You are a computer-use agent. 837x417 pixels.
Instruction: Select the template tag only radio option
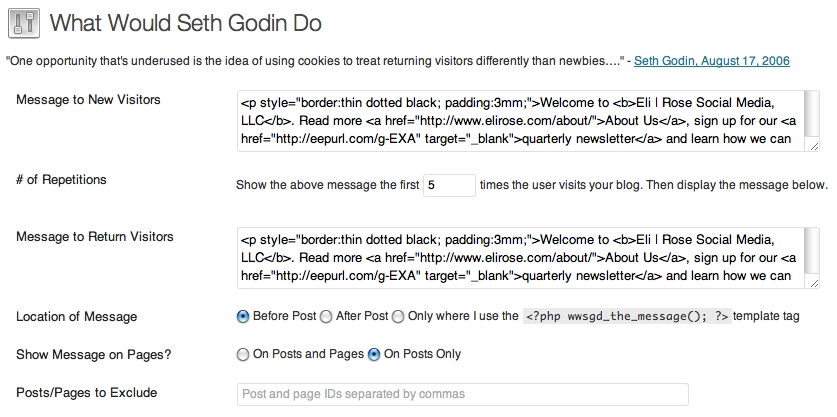(x=398, y=317)
